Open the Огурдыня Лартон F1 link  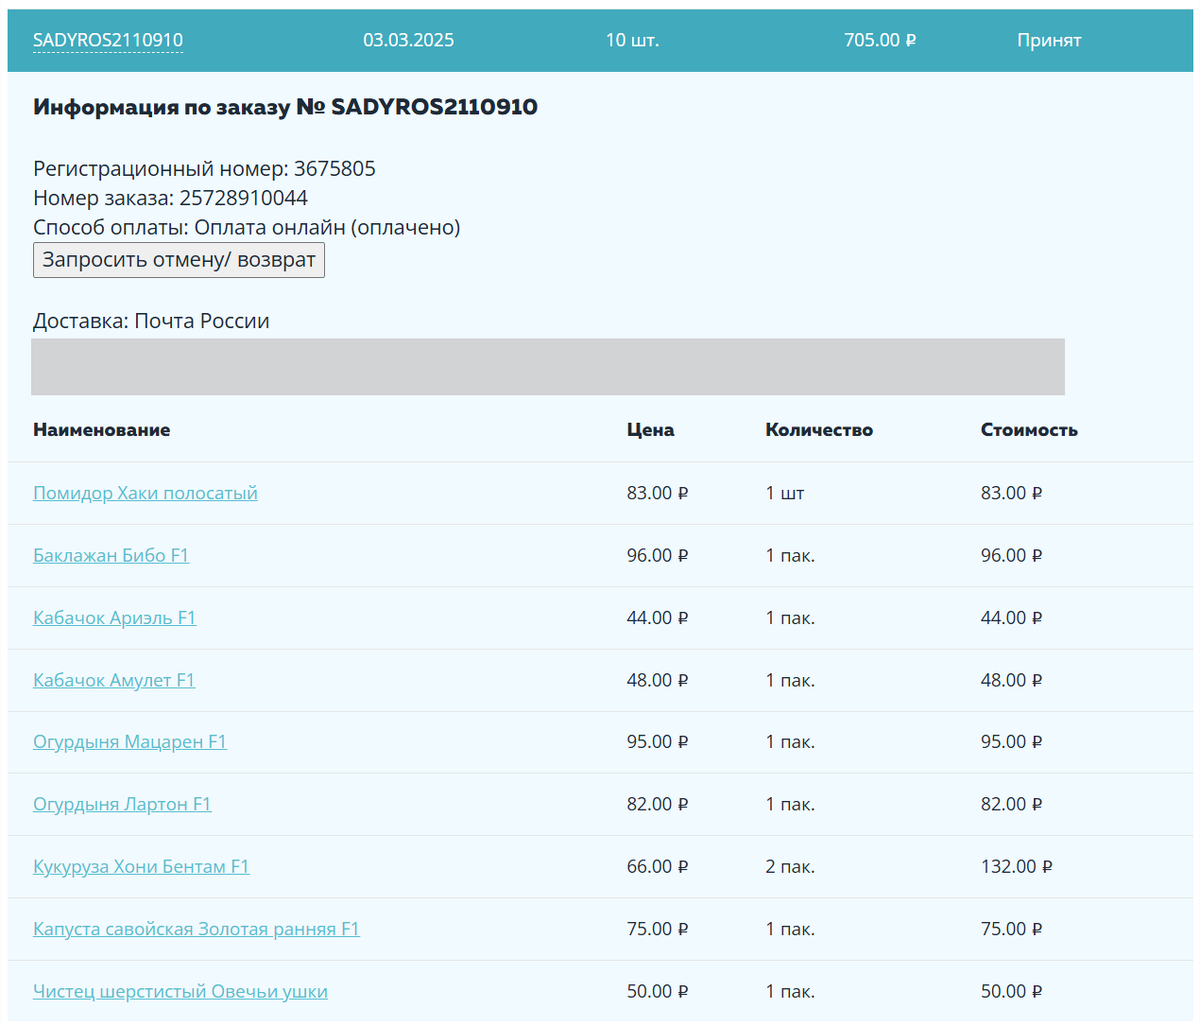pyautogui.click(x=122, y=804)
